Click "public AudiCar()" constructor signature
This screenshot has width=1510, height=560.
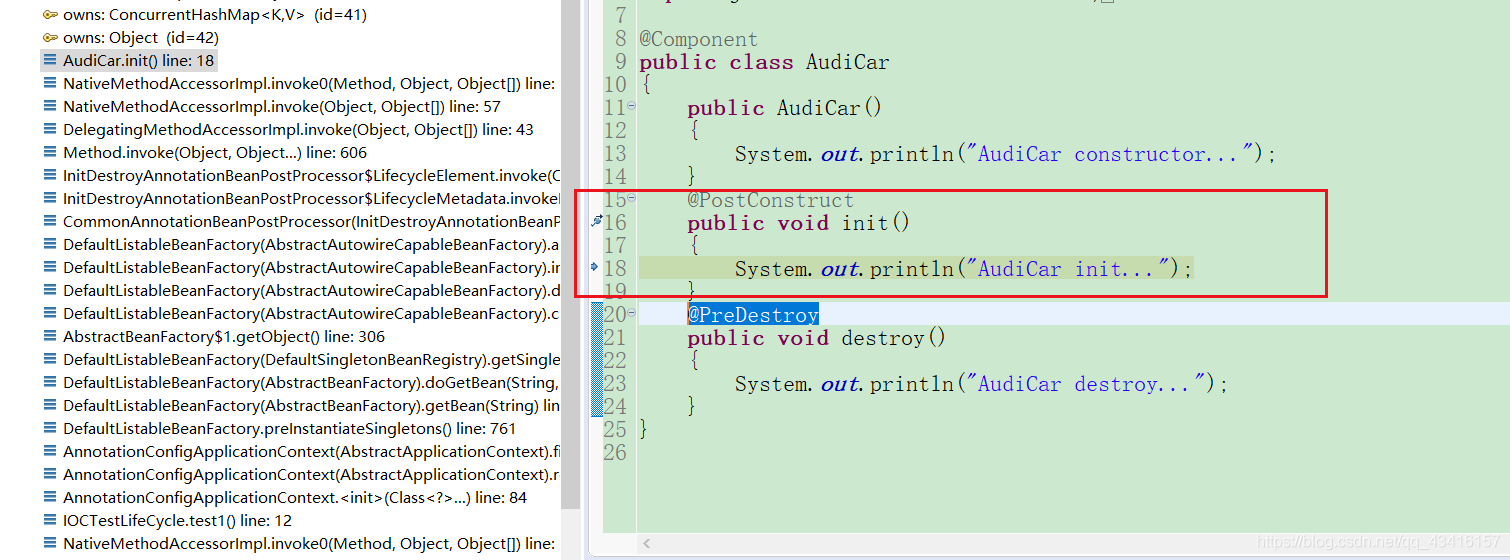[785, 108]
